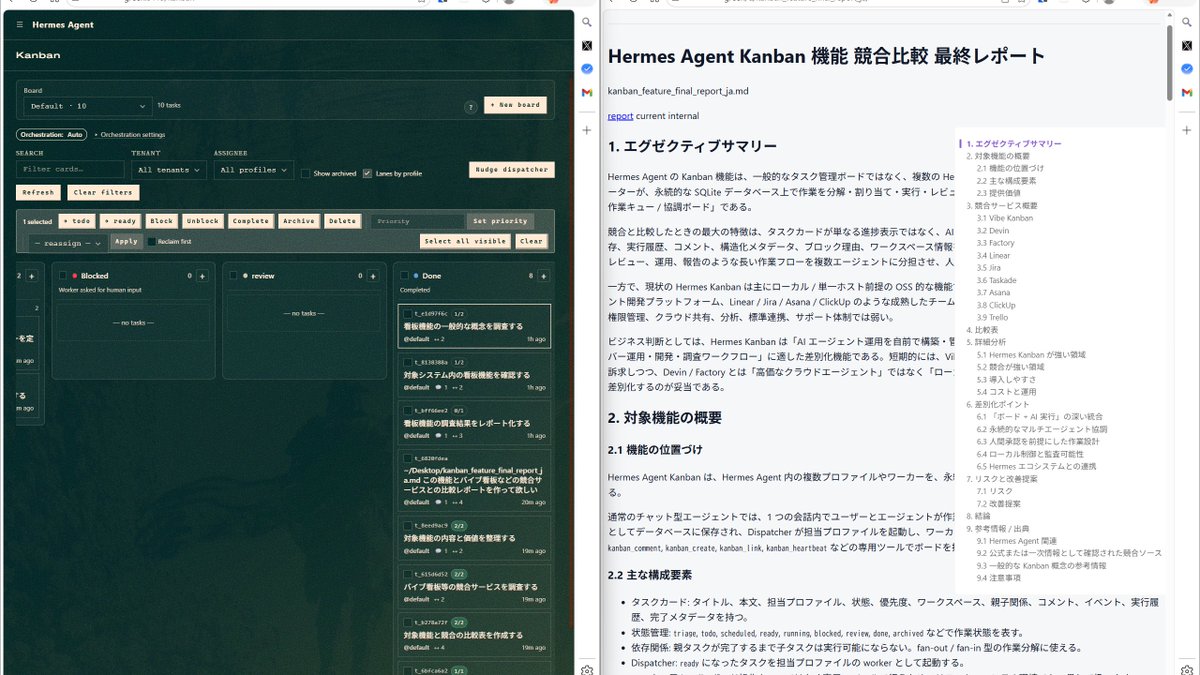This screenshot has height=675, width=1200.
Task: Click Clear filters button
Action: [104, 192]
